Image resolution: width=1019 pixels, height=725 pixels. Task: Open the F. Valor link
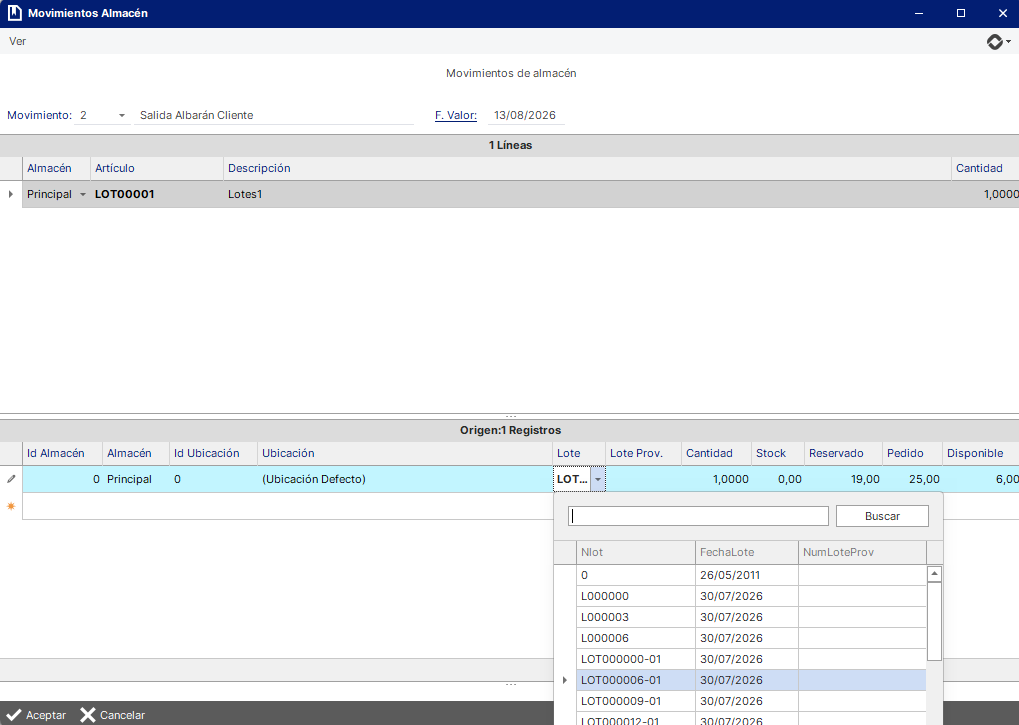coord(456,115)
